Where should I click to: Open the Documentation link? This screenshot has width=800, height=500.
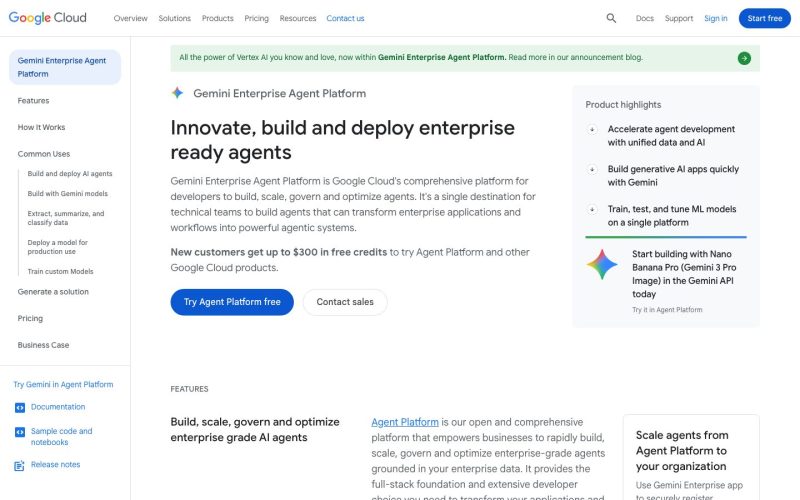click(x=58, y=407)
